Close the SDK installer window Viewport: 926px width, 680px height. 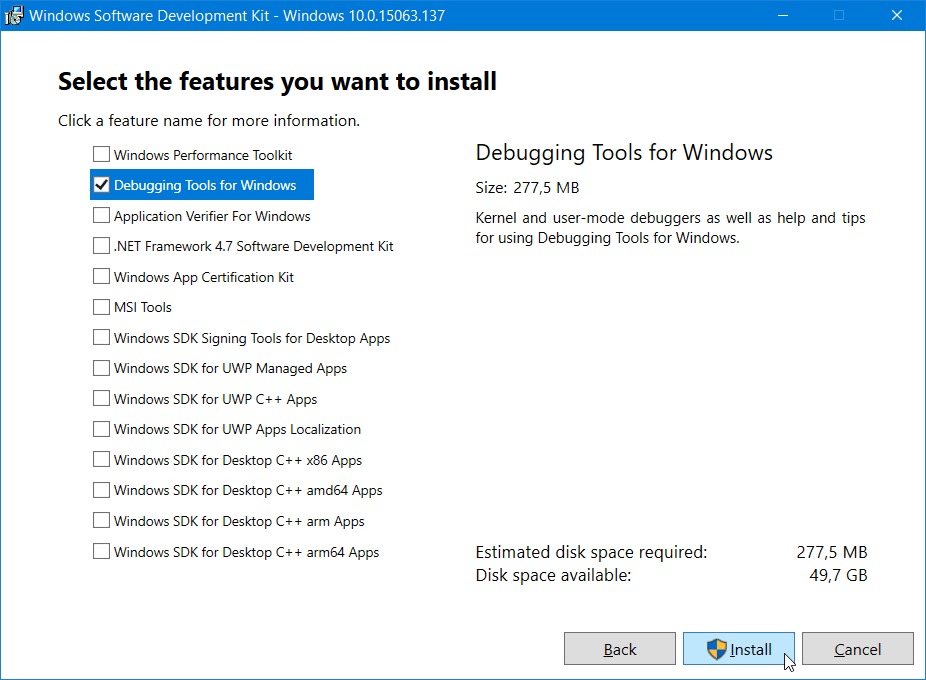click(x=896, y=15)
